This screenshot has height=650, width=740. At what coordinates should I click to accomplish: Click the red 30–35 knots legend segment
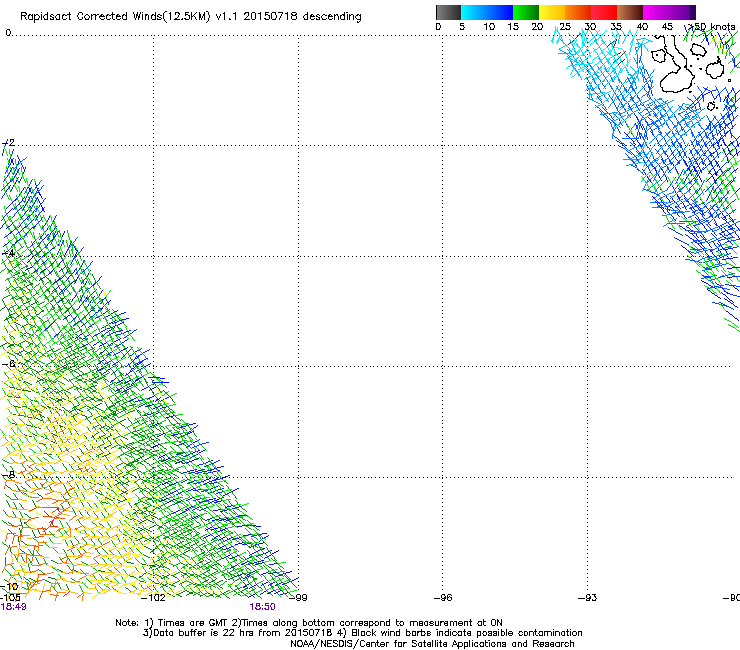[x=604, y=12]
